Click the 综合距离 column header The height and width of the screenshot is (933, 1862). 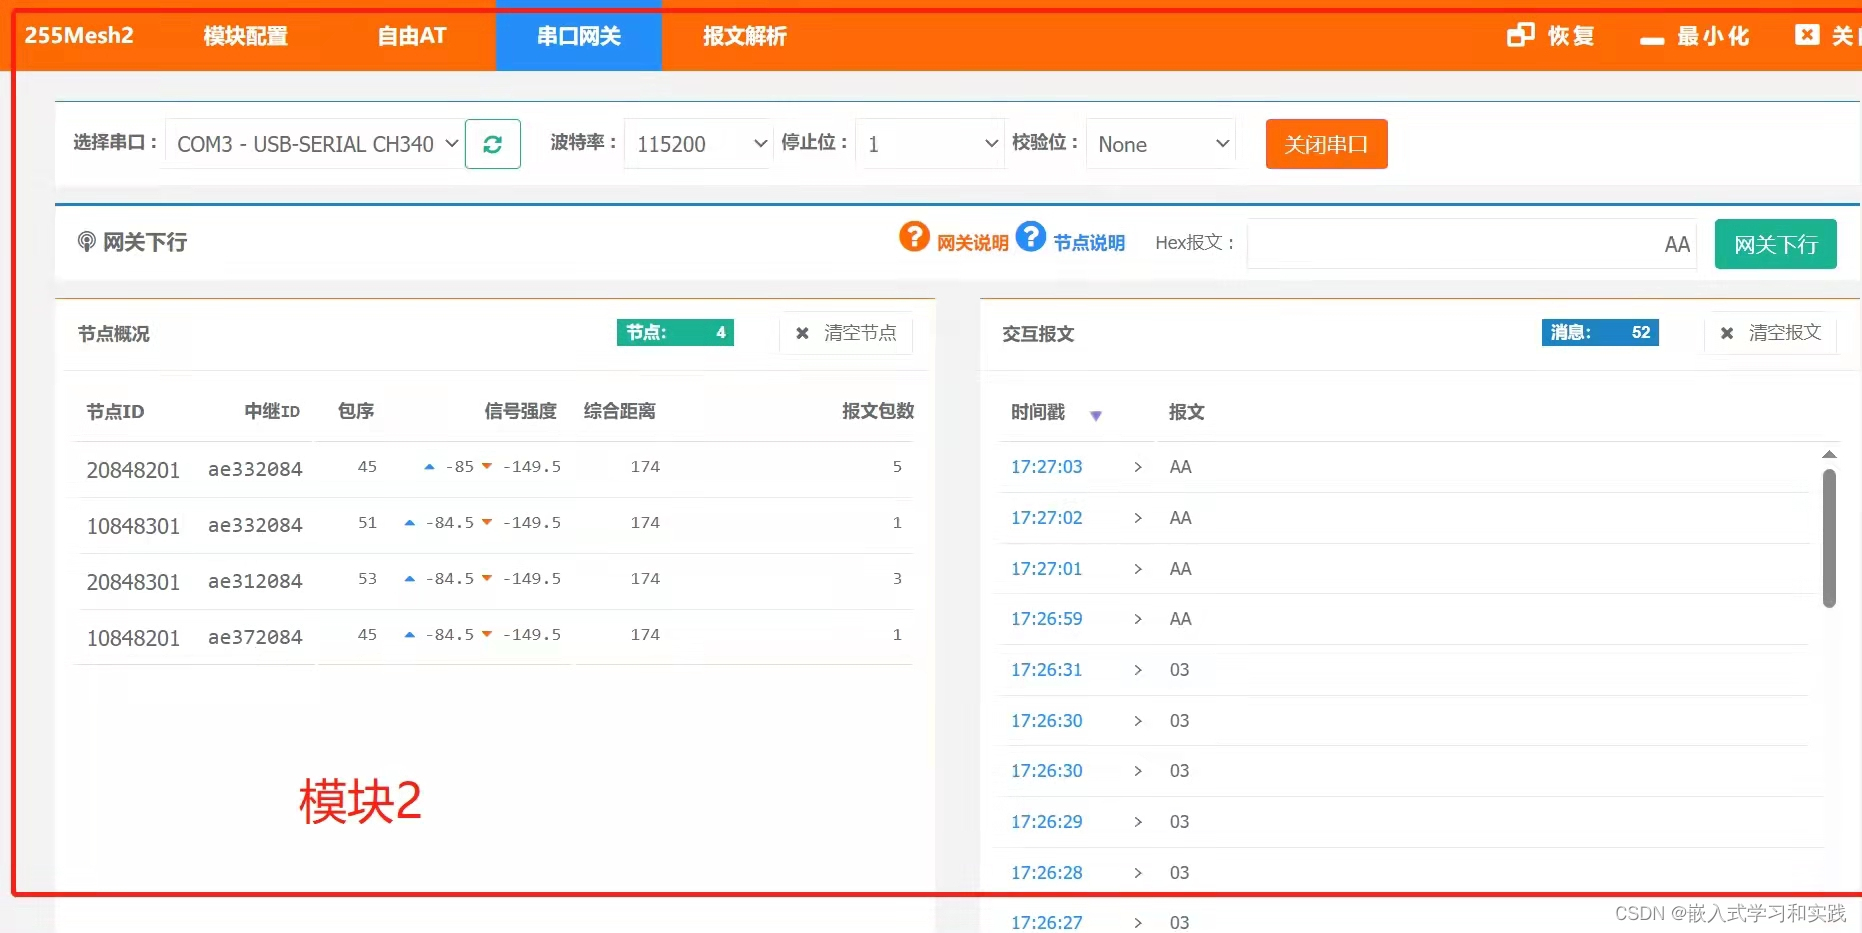point(620,411)
